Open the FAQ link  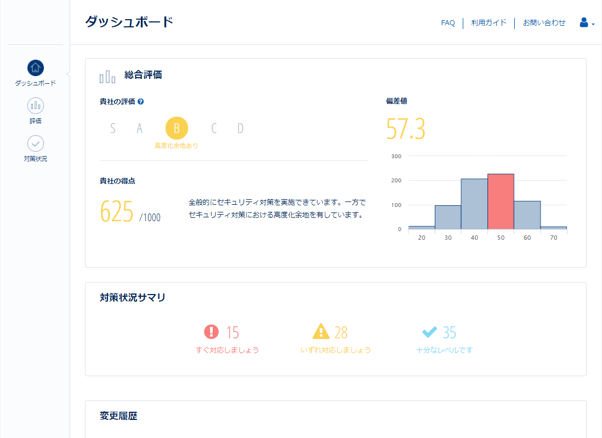coord(448,23)
